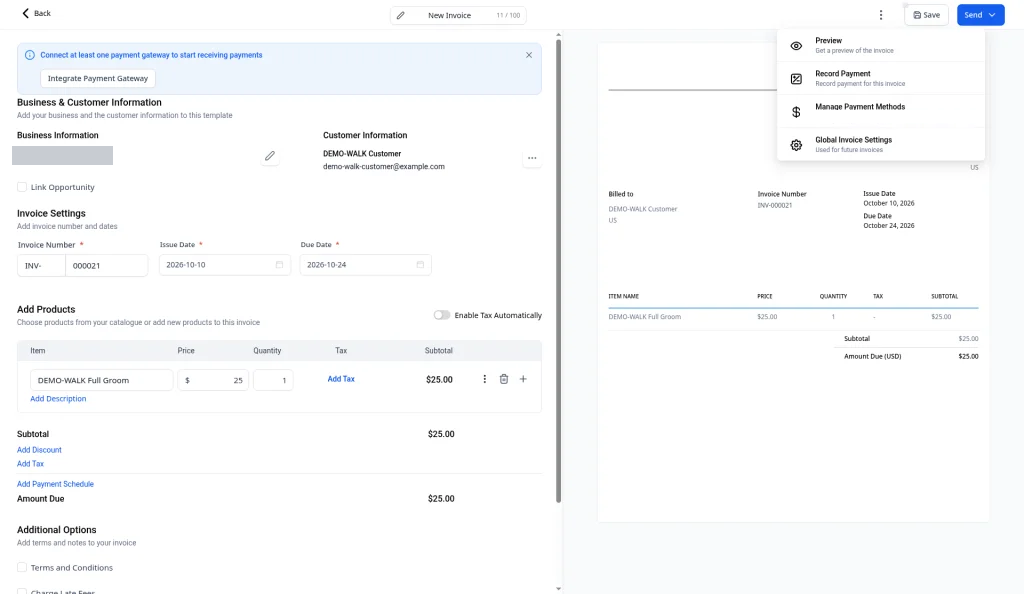Edit invoice name pencil icon
The width and height of the screenshot is (1024, 594).
click(x=400, y=15)
